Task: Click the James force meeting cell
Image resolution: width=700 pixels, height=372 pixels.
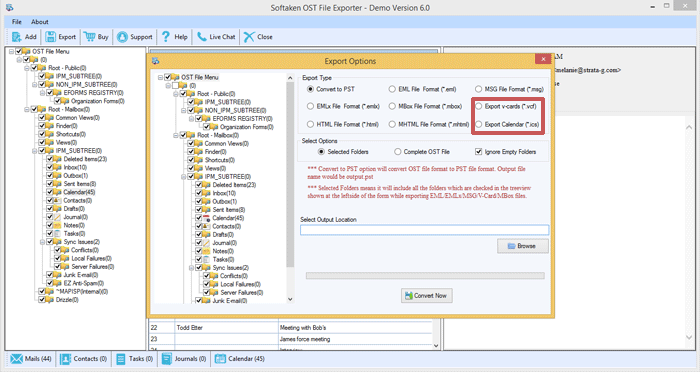Action: pyautogui.click(x=355, y=339)
